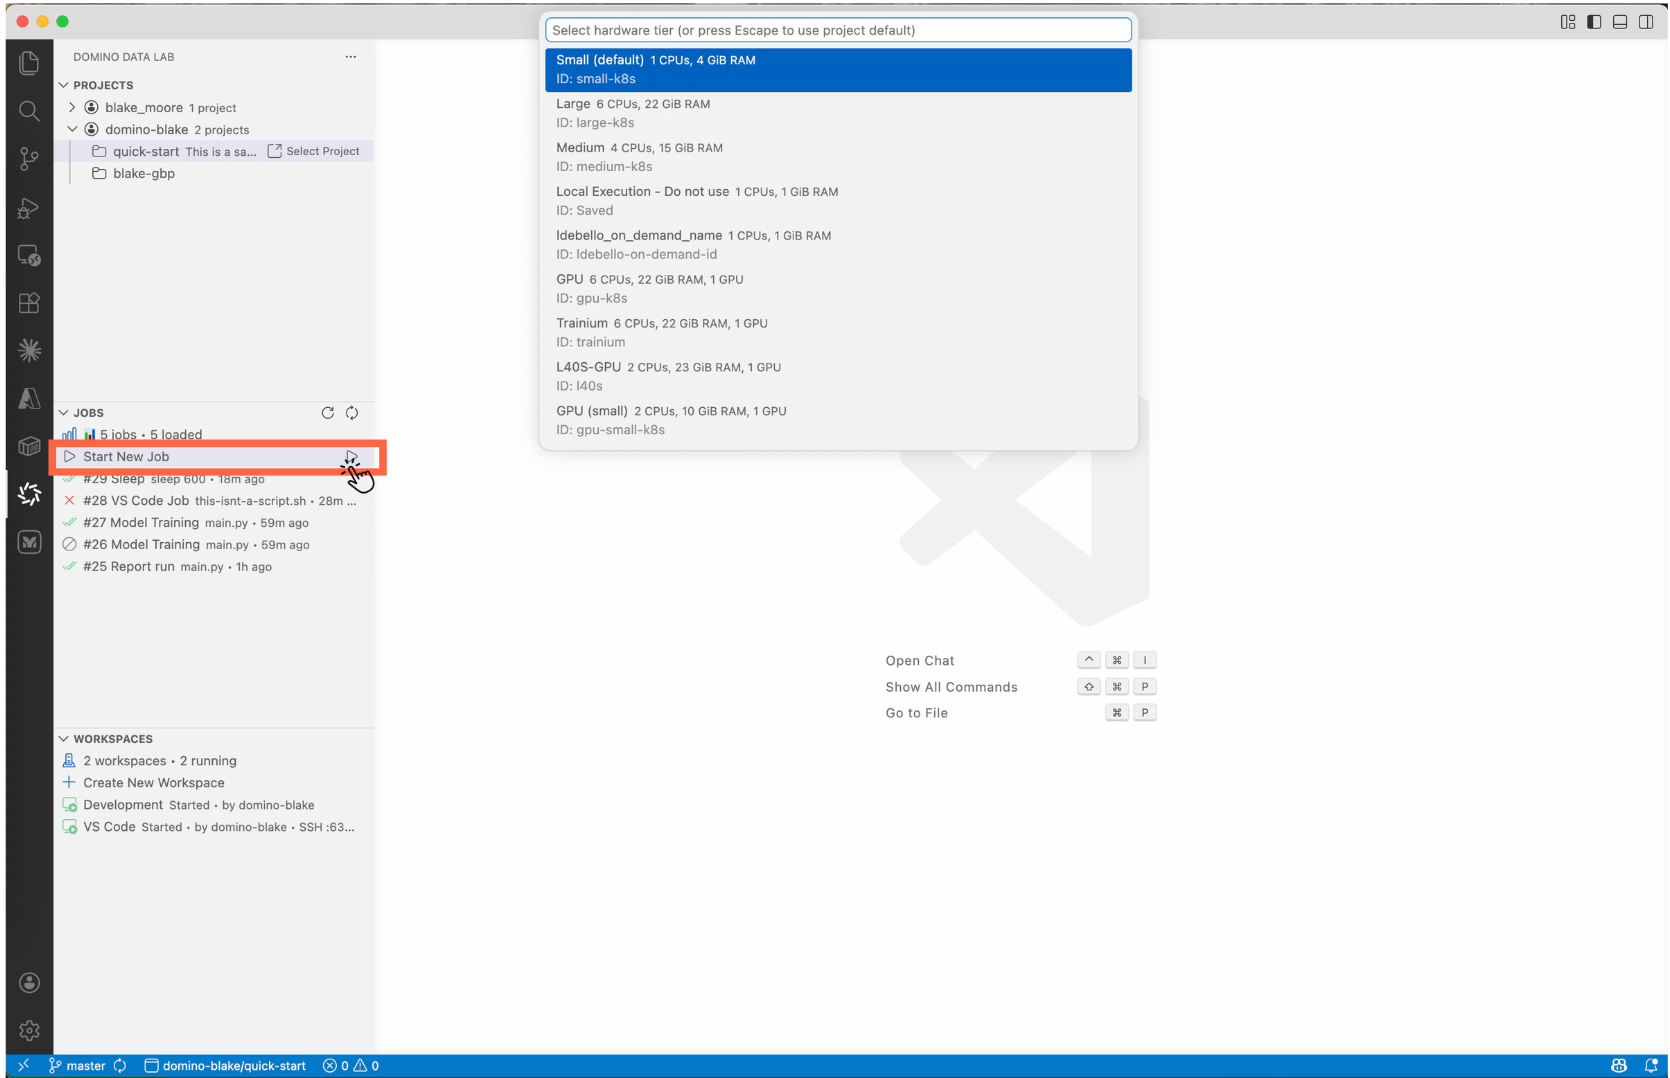Choose the L40S-GPU hardware tier
Screen dimensions: 1670x1078
pos(838,377)
